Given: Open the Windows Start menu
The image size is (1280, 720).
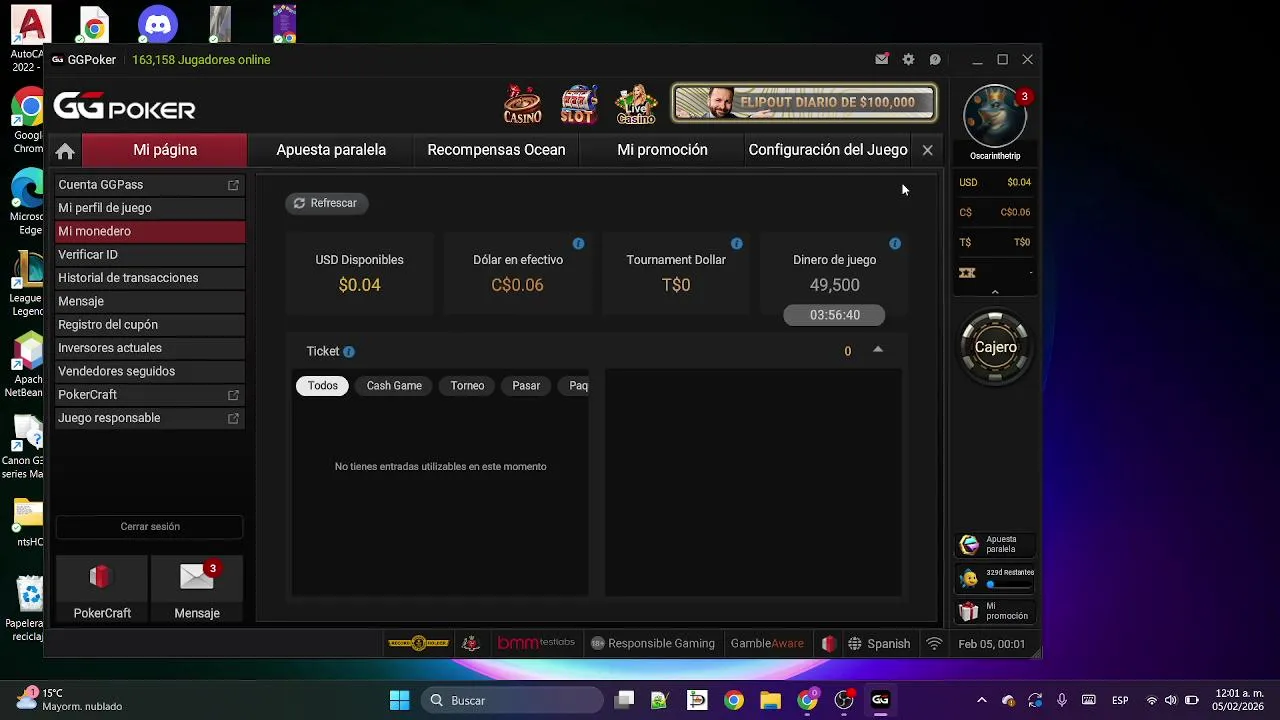Looking at the screenshot, I should point(399,700).
